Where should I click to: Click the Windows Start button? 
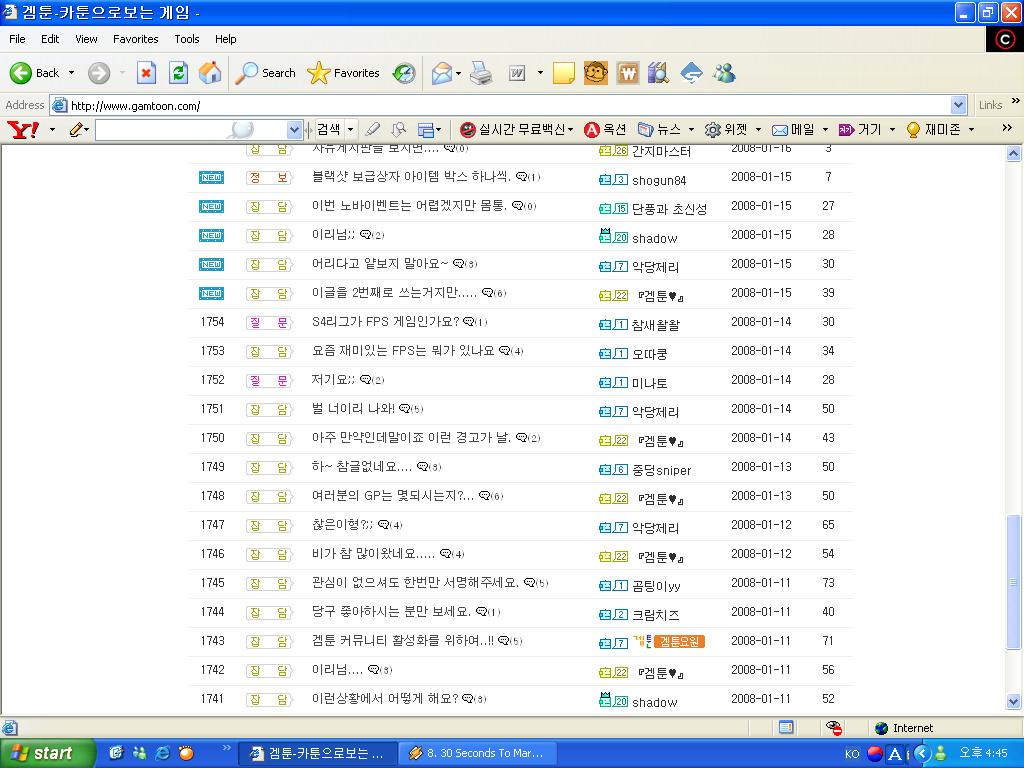pos(47,753)
